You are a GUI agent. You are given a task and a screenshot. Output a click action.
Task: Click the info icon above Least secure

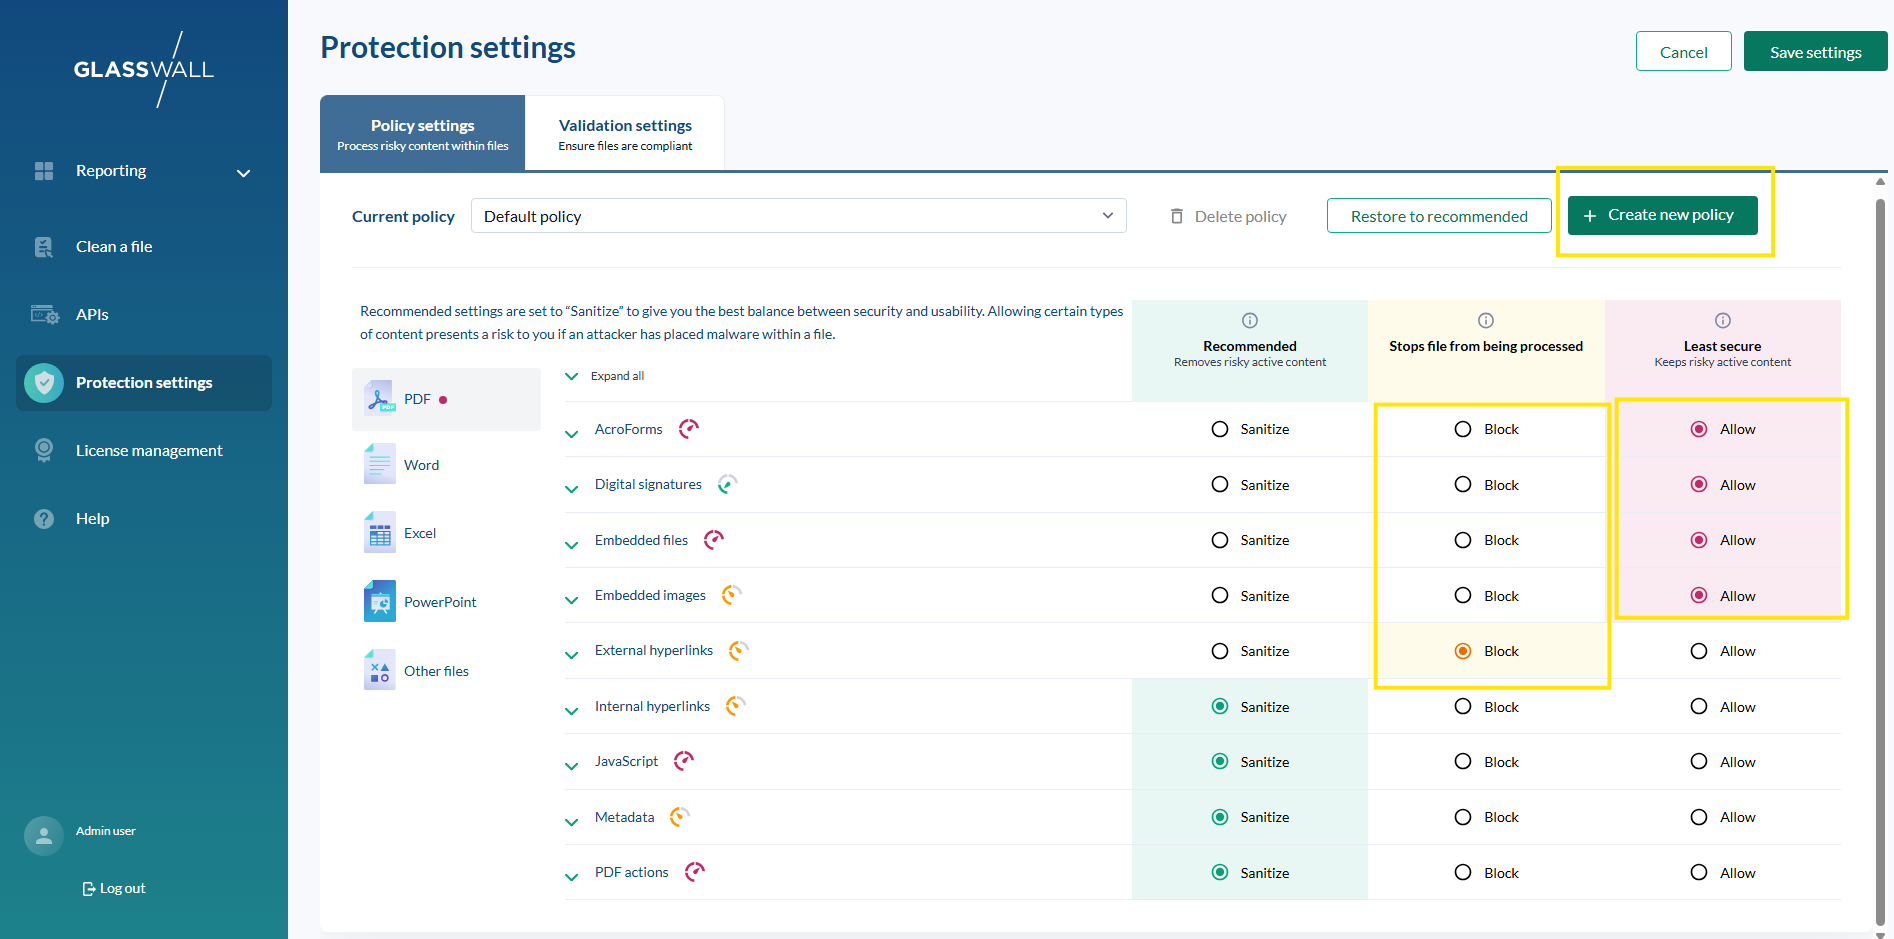1722,321
